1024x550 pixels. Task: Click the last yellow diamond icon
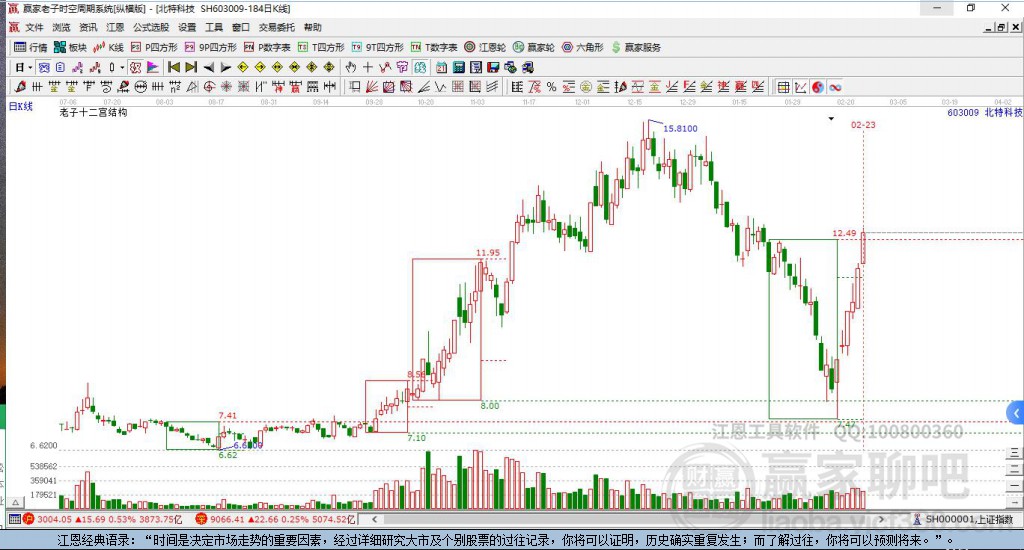[x=329, y=67]
